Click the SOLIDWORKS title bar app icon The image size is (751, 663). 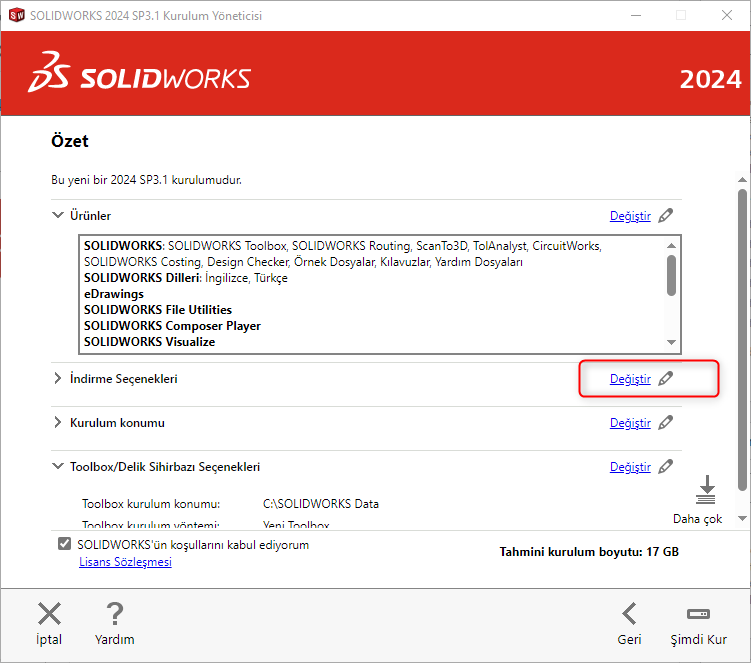point(17,15)
